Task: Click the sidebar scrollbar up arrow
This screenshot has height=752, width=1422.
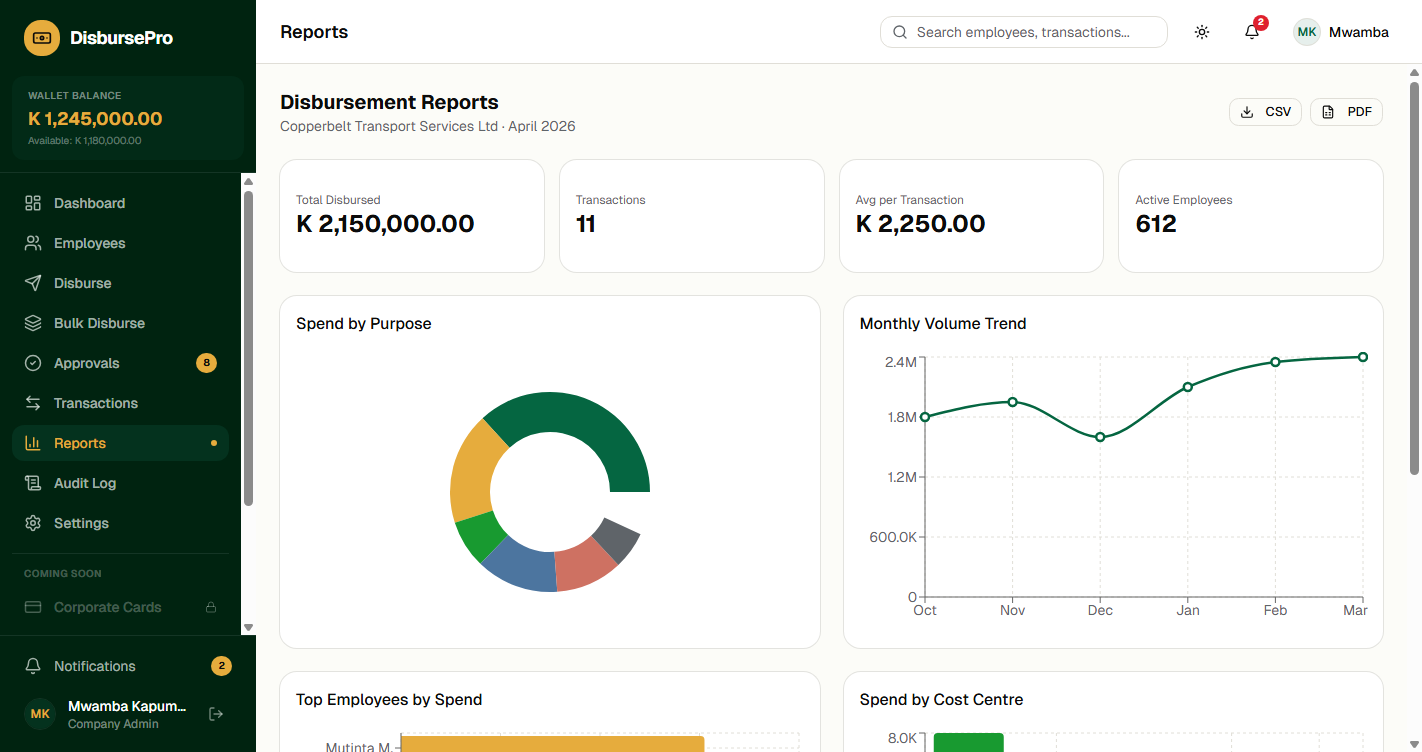Action: 249,181
